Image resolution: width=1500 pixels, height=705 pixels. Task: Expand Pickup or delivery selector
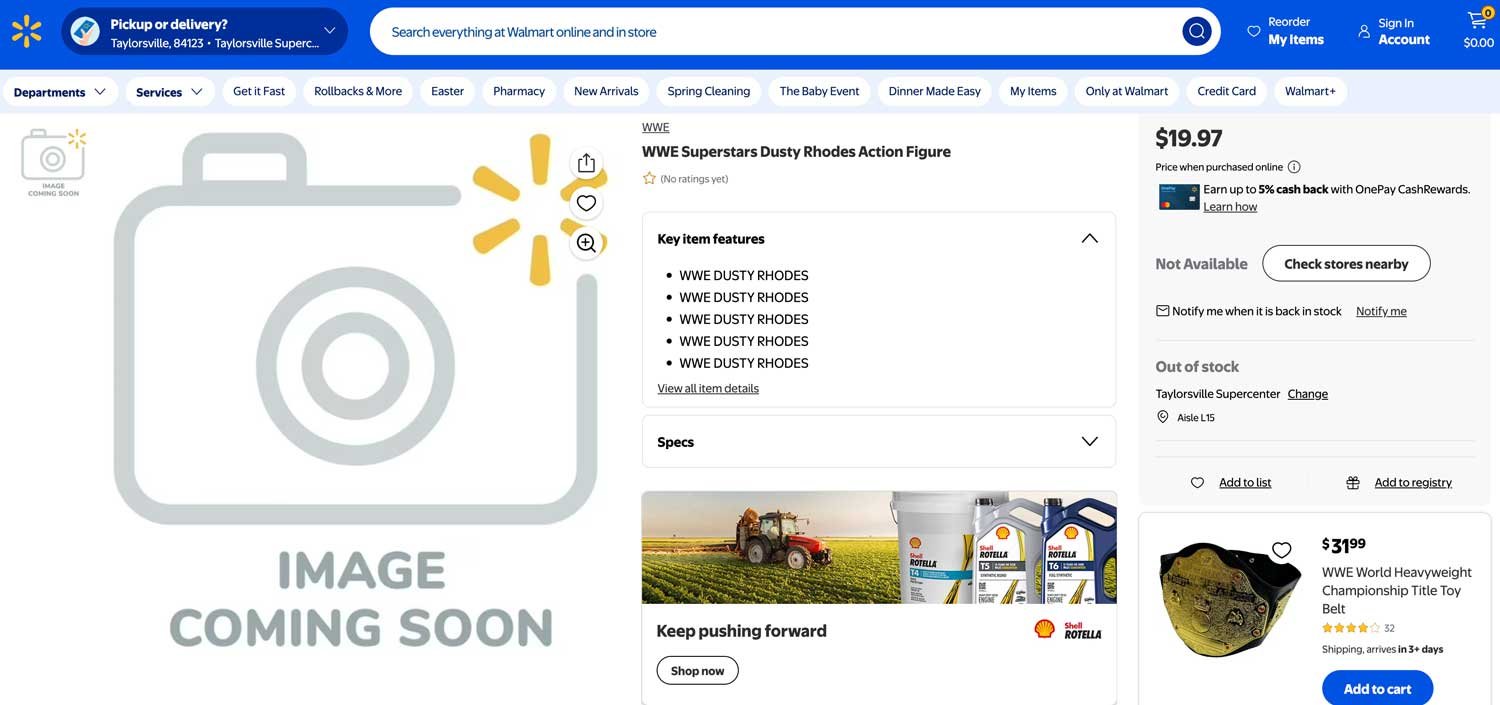[x=329, y=31]
